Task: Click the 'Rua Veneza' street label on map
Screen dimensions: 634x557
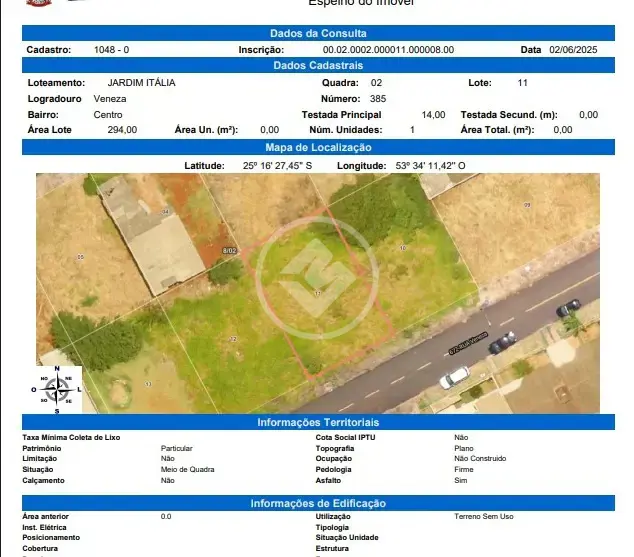Action: click(x=469, y=344)
